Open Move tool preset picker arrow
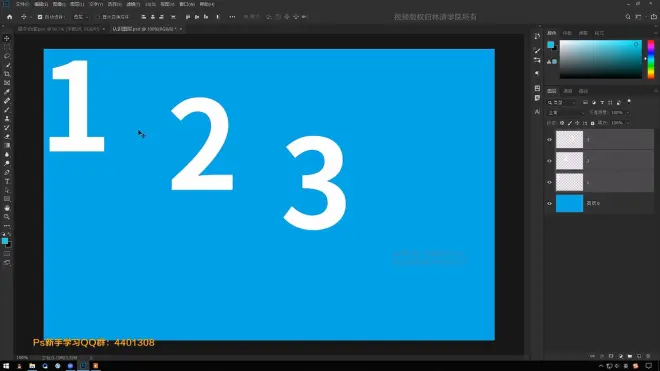Screen dimensions: 660x371 pos(31,17)
